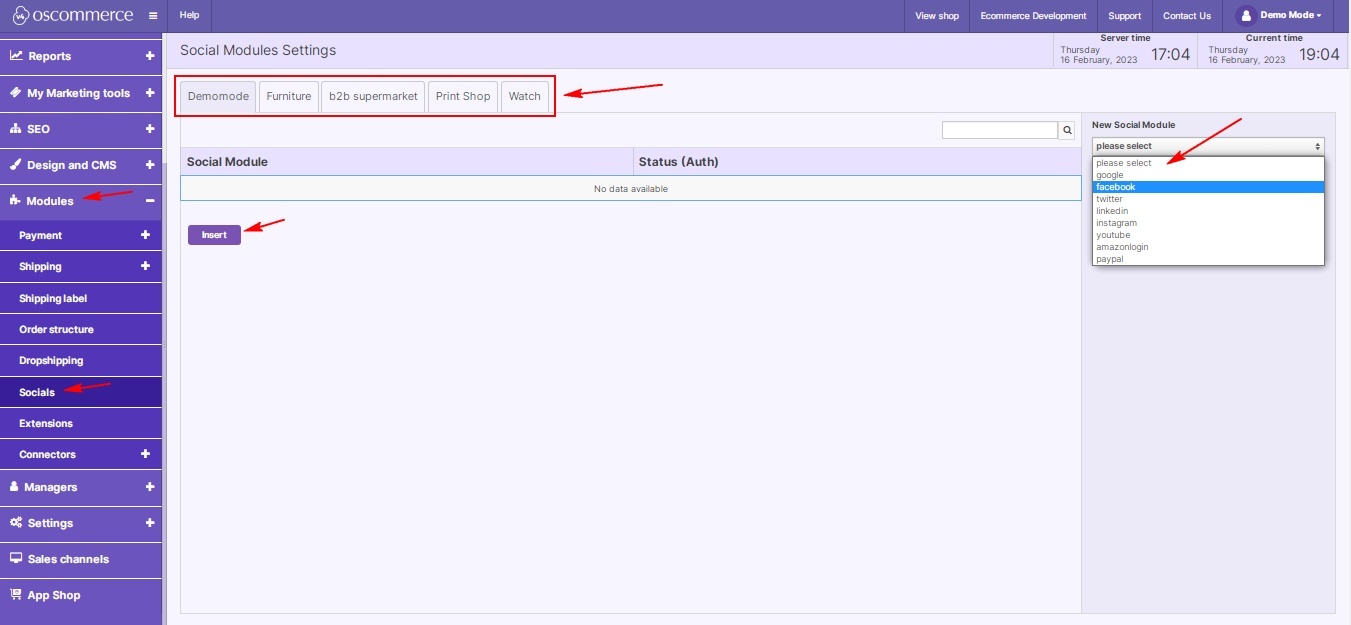1351x625 pixels.
Task: Click the Modules puzzle icon
Action: point(16,201)
